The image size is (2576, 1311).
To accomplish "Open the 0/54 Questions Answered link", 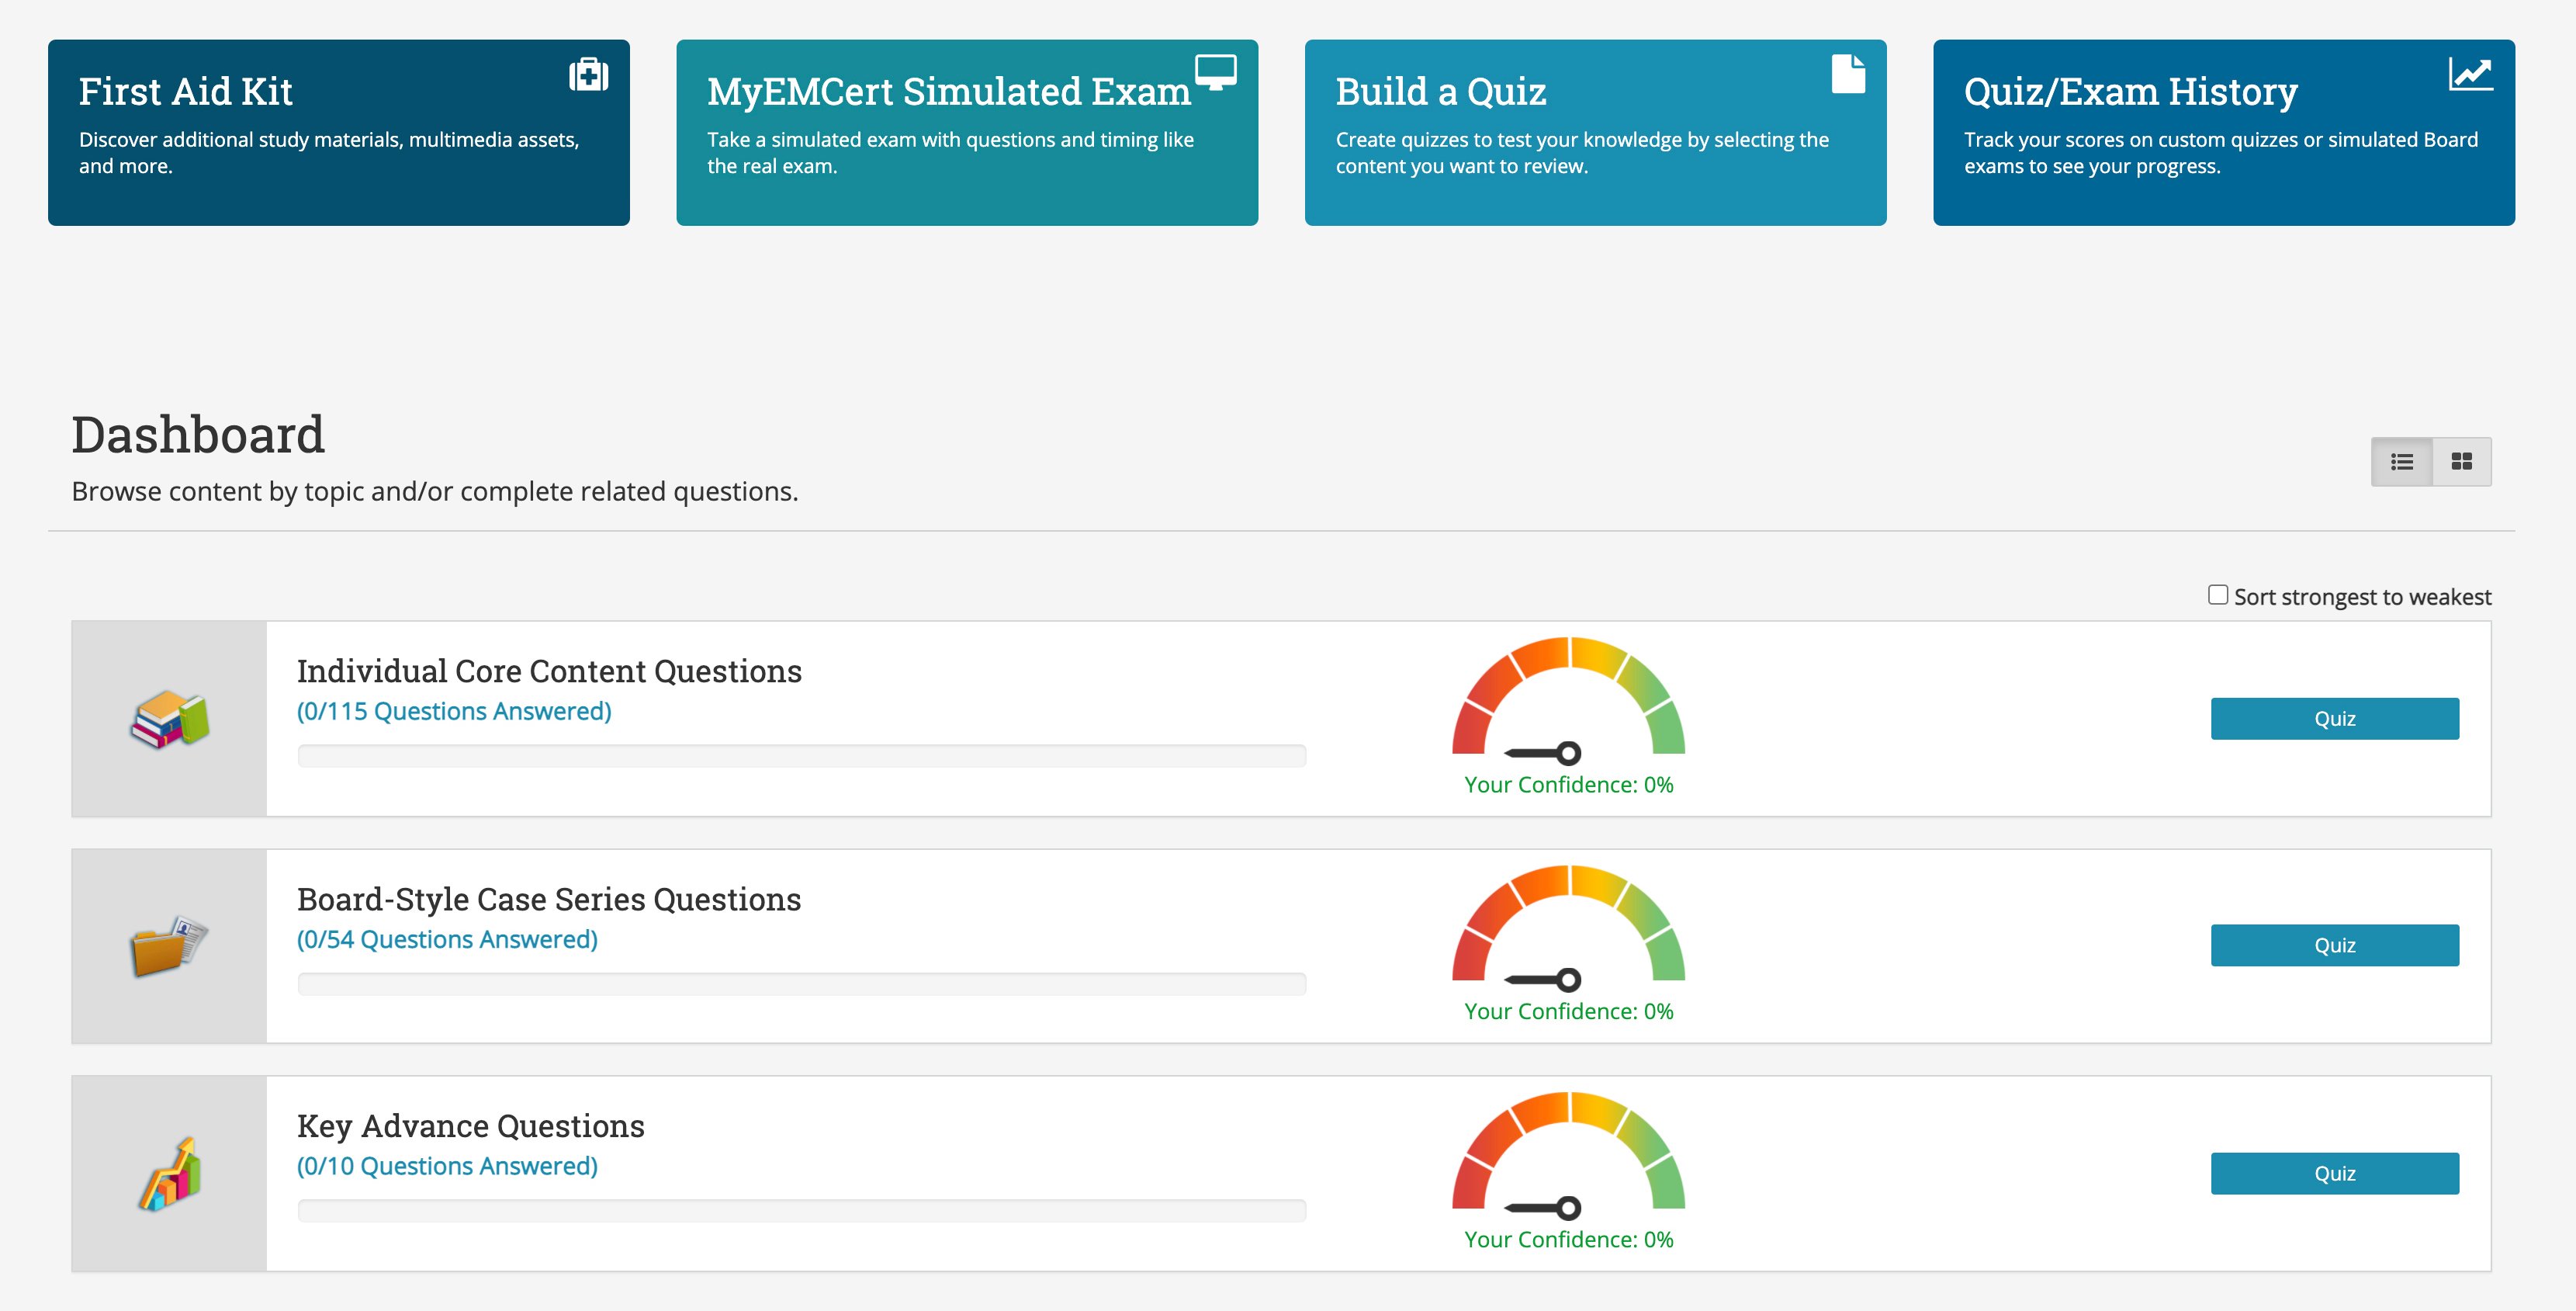I will (446, 939).
